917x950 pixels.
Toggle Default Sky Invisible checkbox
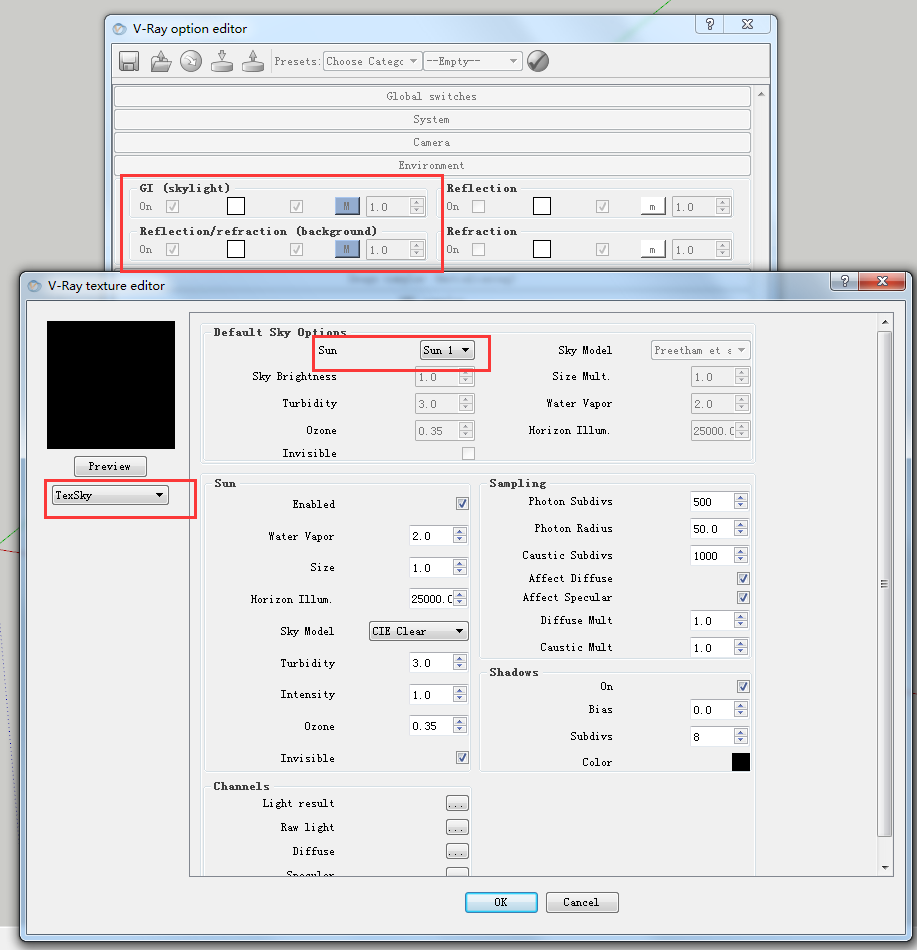point(468,453)
